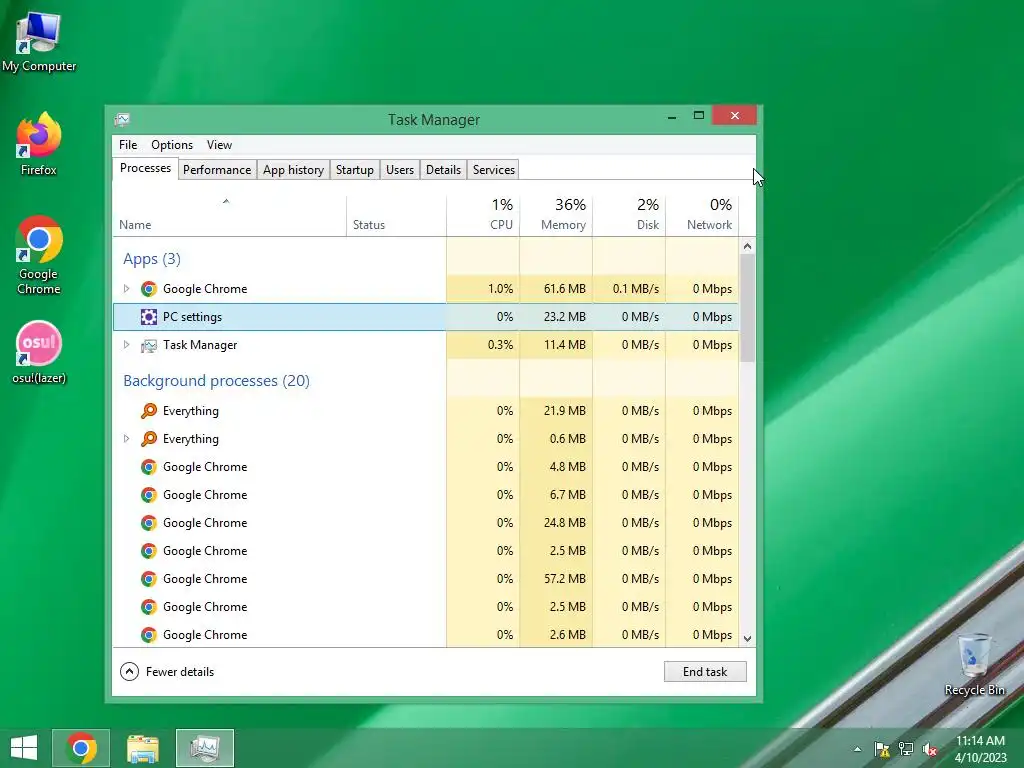The image size is (1024, 768).
Task: Click the scrollbar up arrow
Action: coord(748,246)
